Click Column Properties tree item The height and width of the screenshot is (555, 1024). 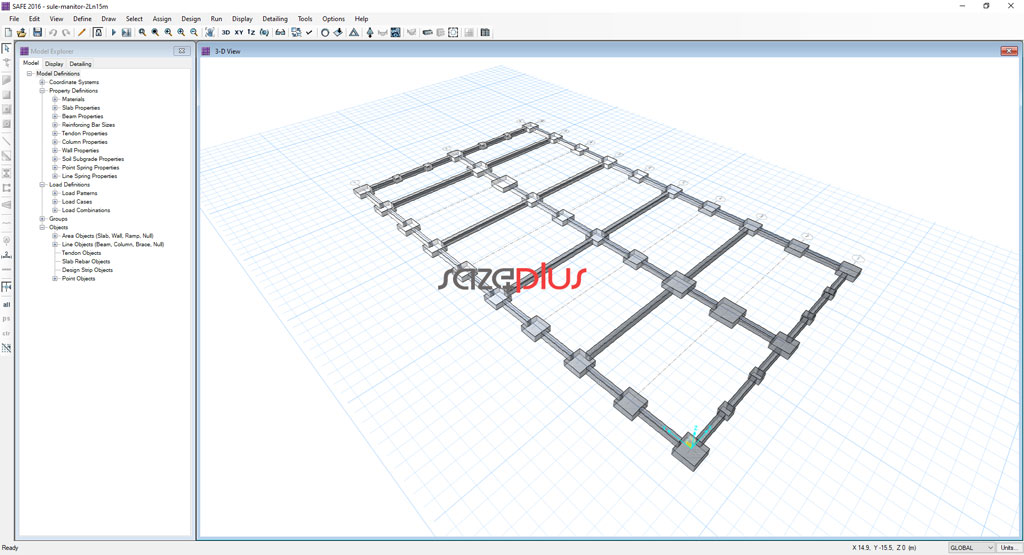pyautogui.click(x=85, y=142)
